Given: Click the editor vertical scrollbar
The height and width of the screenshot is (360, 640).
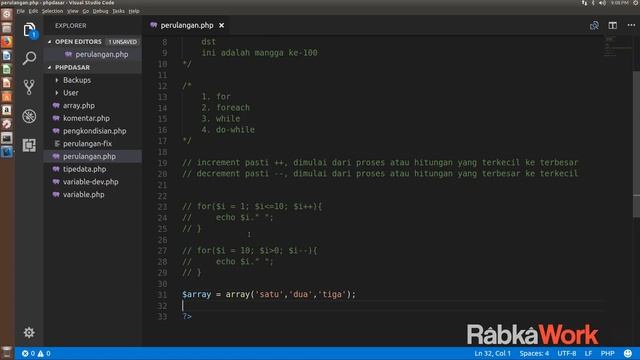Looking at the screenshot, I should 636,145.
